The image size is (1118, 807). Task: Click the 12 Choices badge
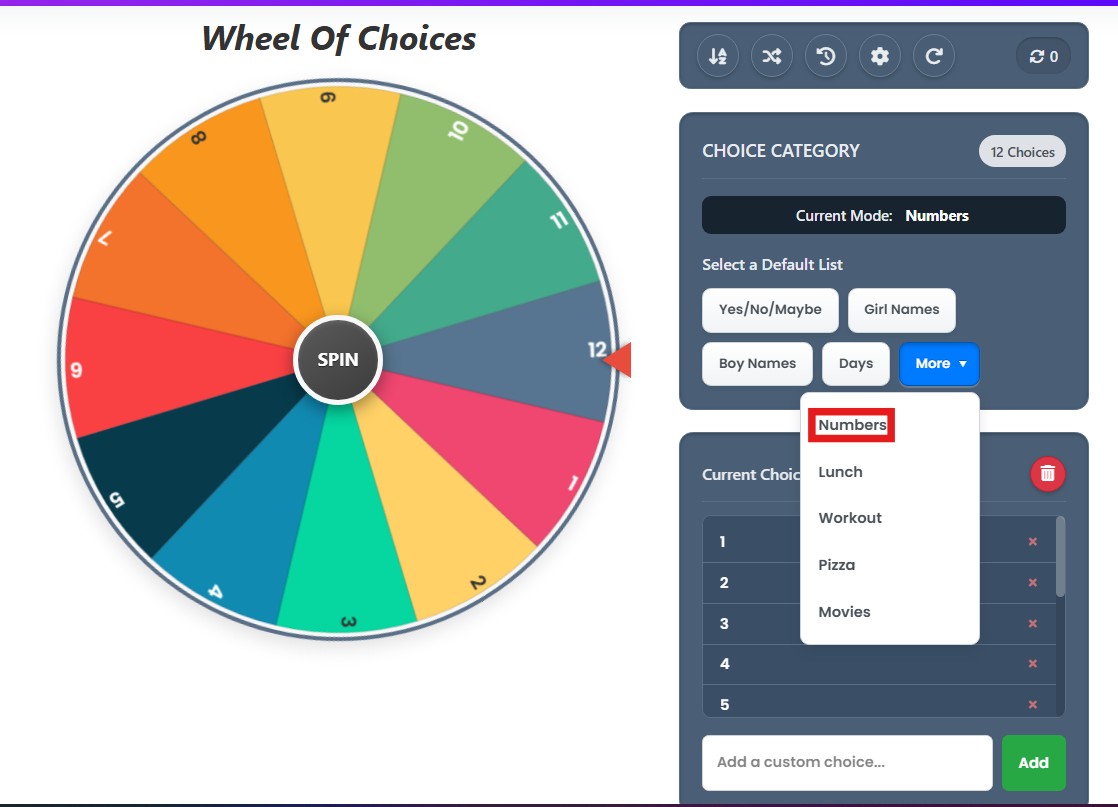click(1022, 152)
